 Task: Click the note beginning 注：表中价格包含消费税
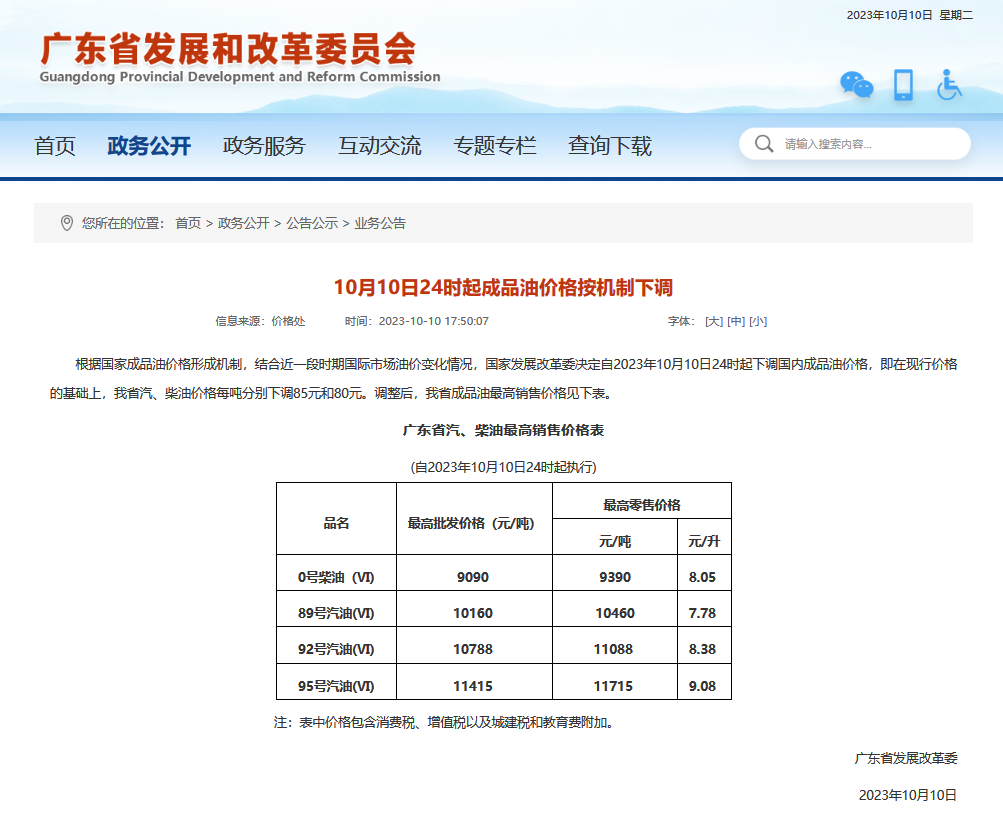click(445, 722)
